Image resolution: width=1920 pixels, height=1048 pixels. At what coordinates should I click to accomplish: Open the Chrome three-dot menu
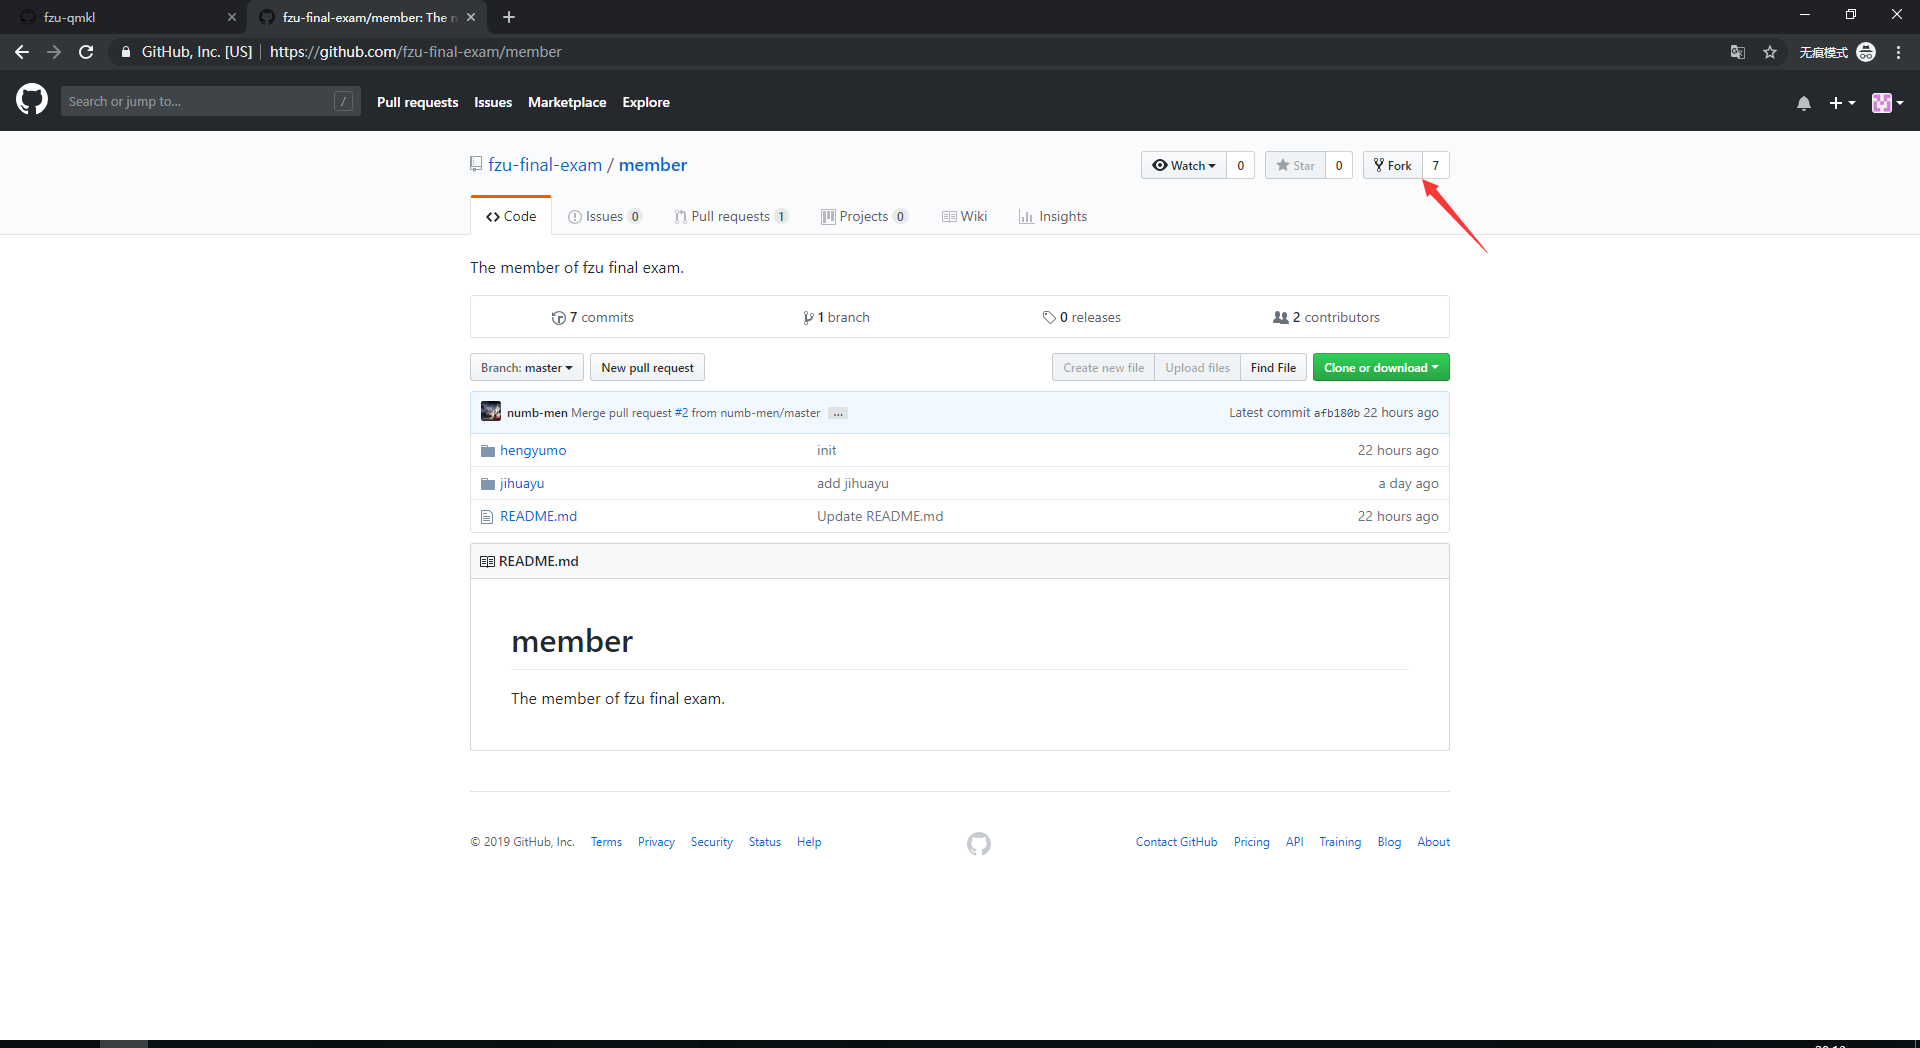pos(1898,52)
